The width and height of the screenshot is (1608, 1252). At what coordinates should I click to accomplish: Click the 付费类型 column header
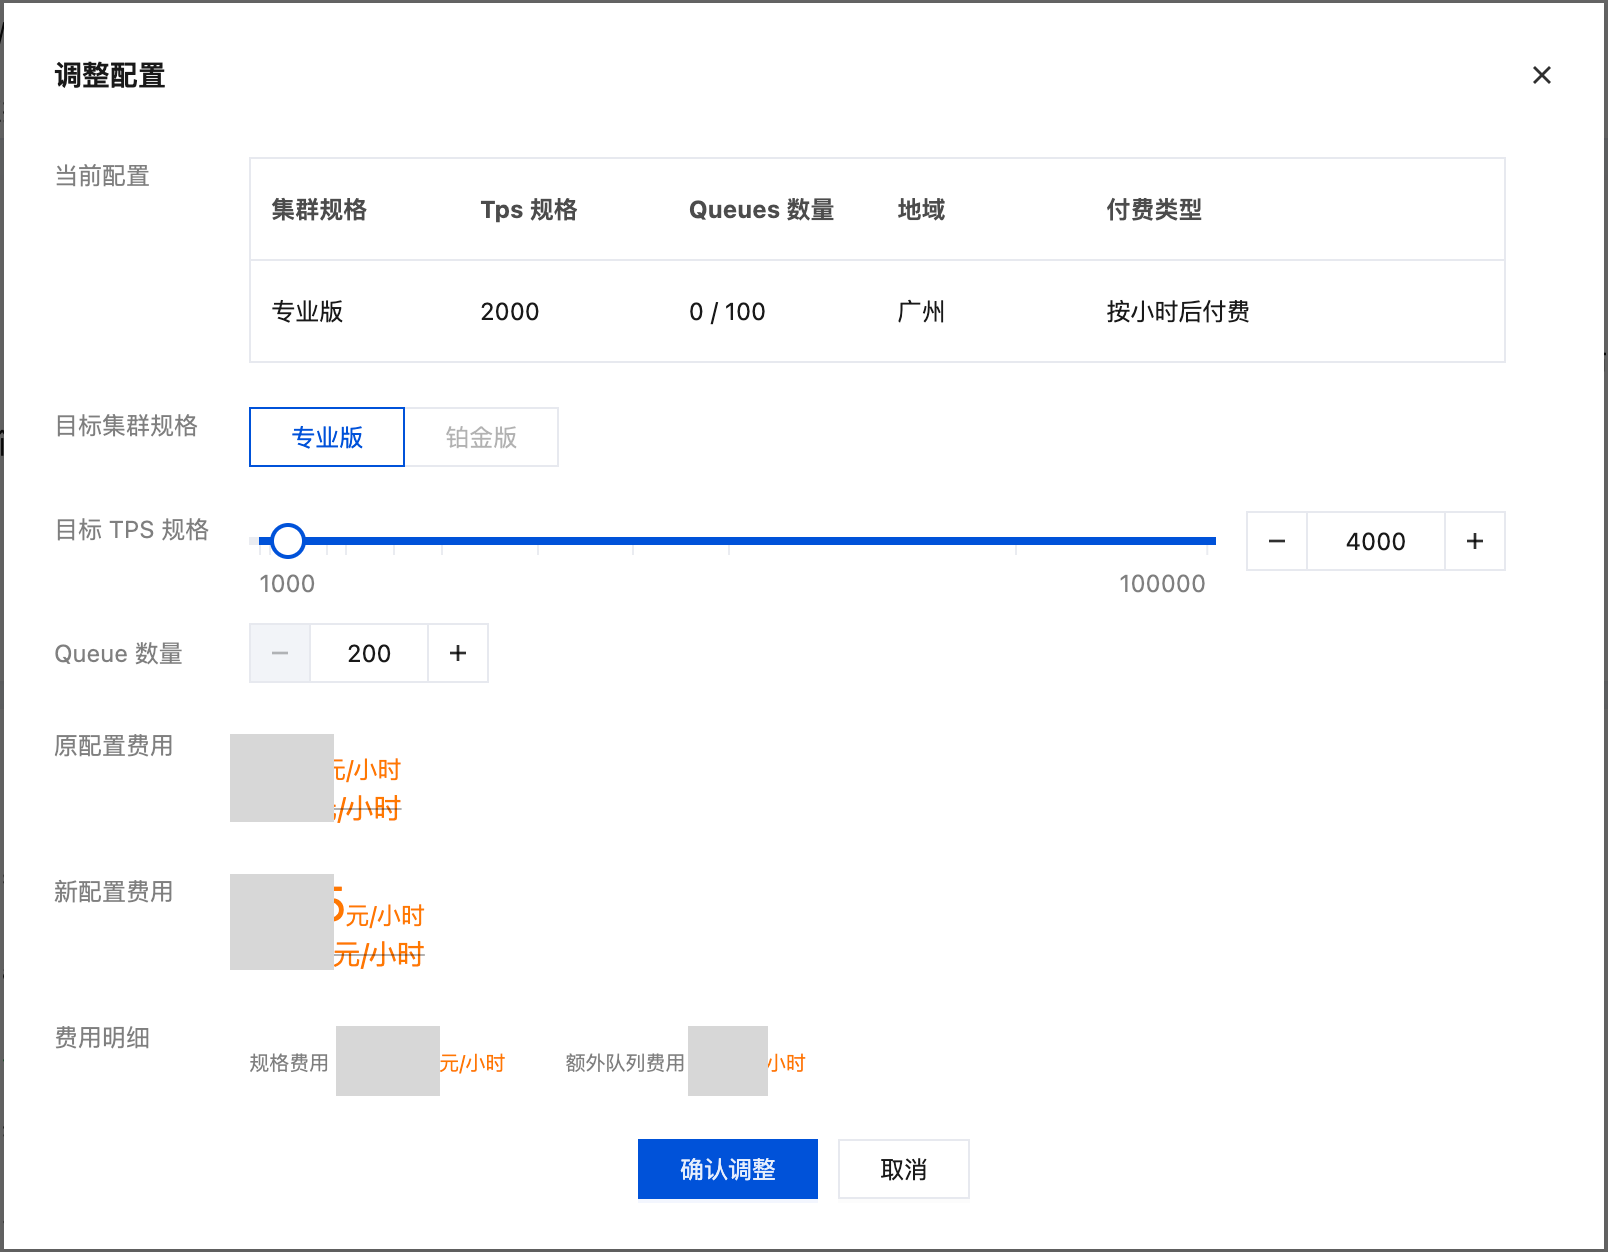tap(1153, 210)
